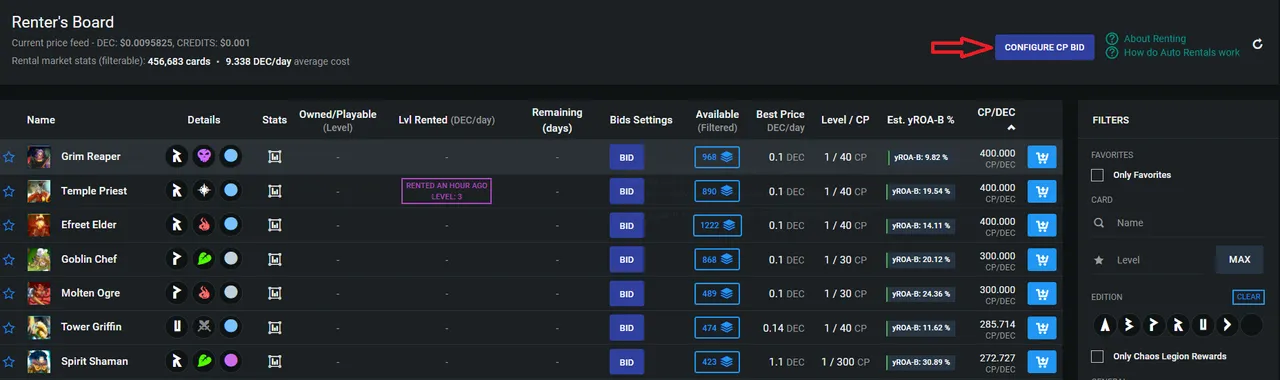Refresh the Renter's Board with reload icon

point(1258,45)
